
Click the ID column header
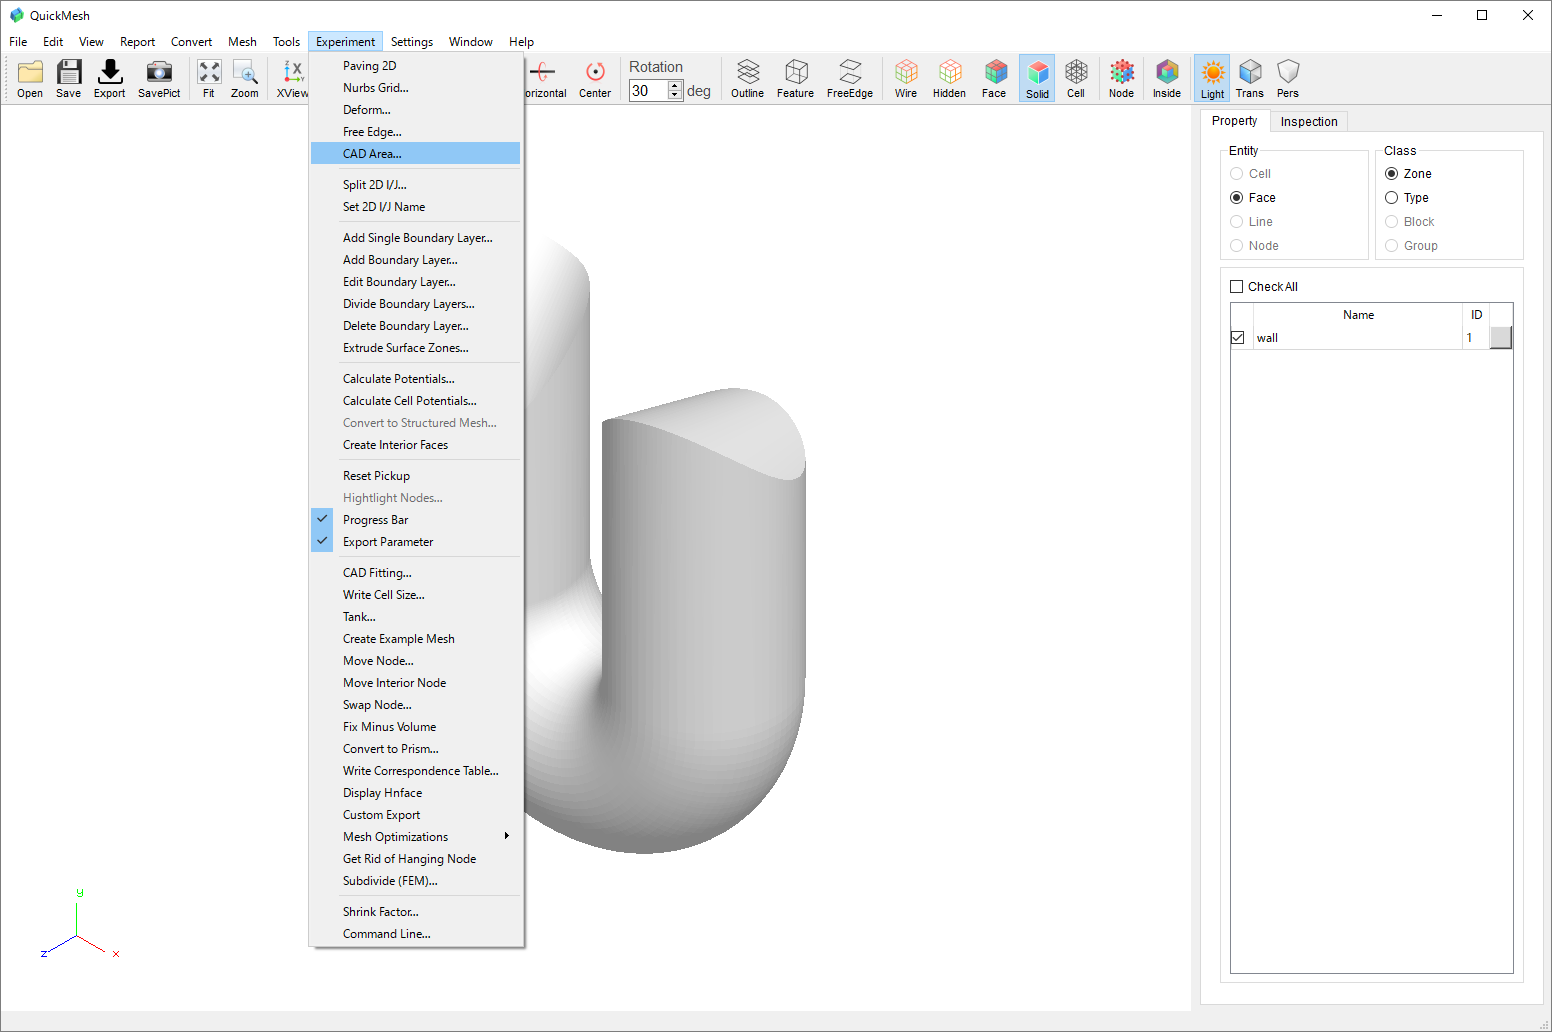(x=1476, y=315)
